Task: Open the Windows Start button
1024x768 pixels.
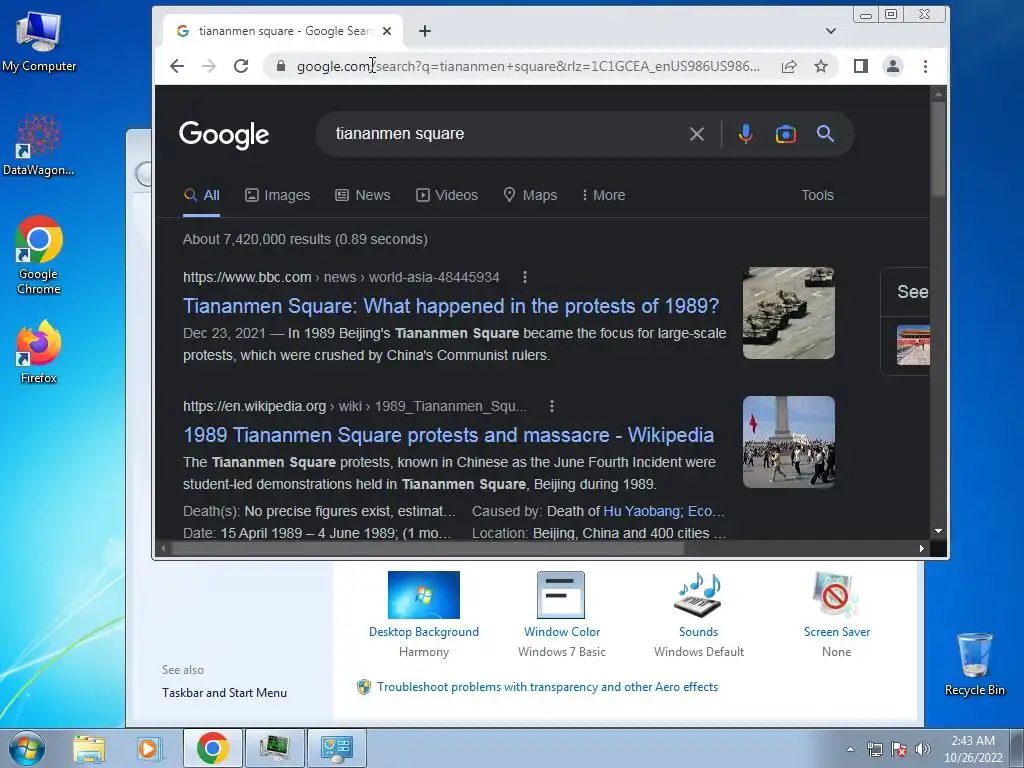Action: (x=27, y=748)
